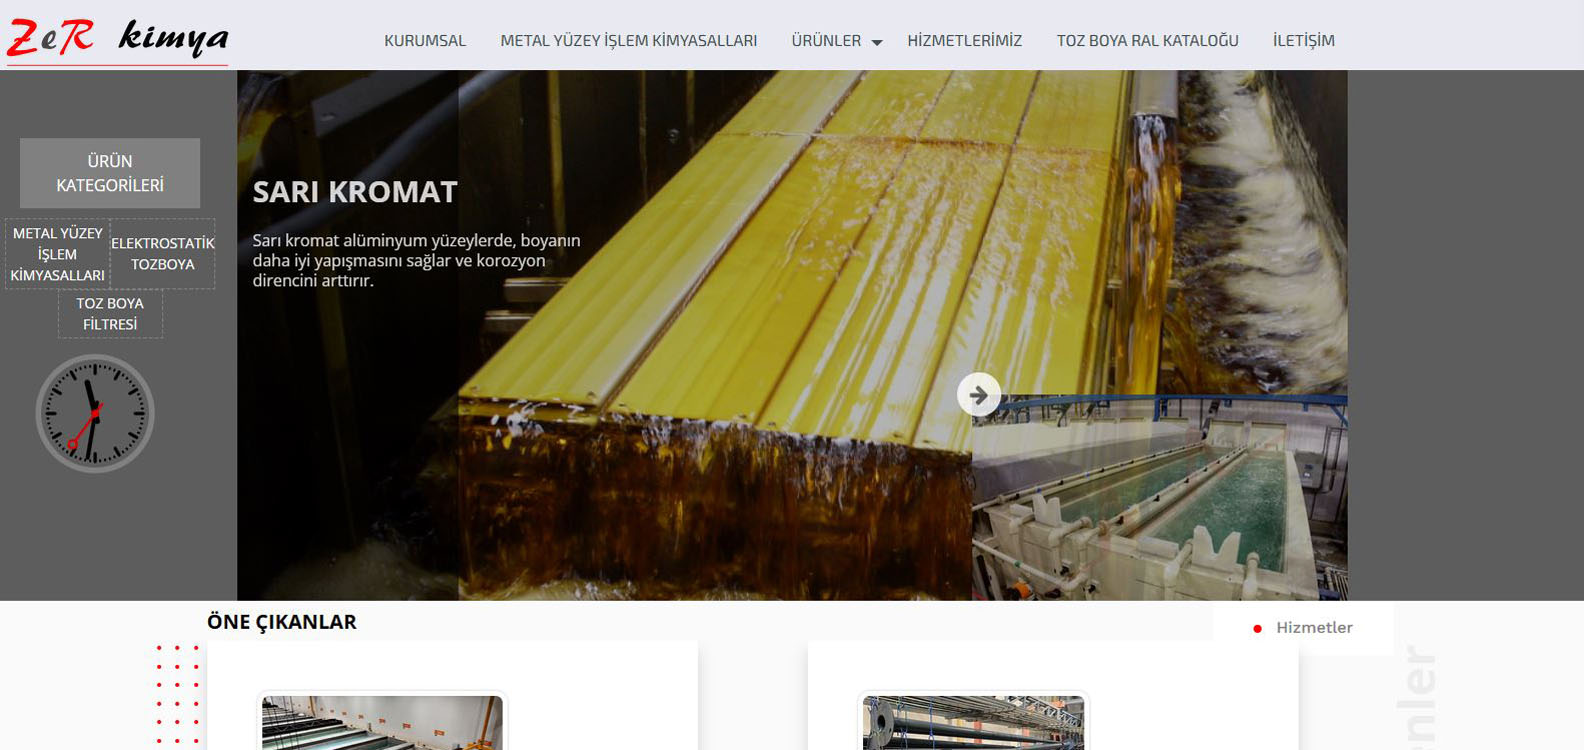Open the ÜRÜNLER menu label
Viewport: 1584px width, 750px height.
[826, 41]
